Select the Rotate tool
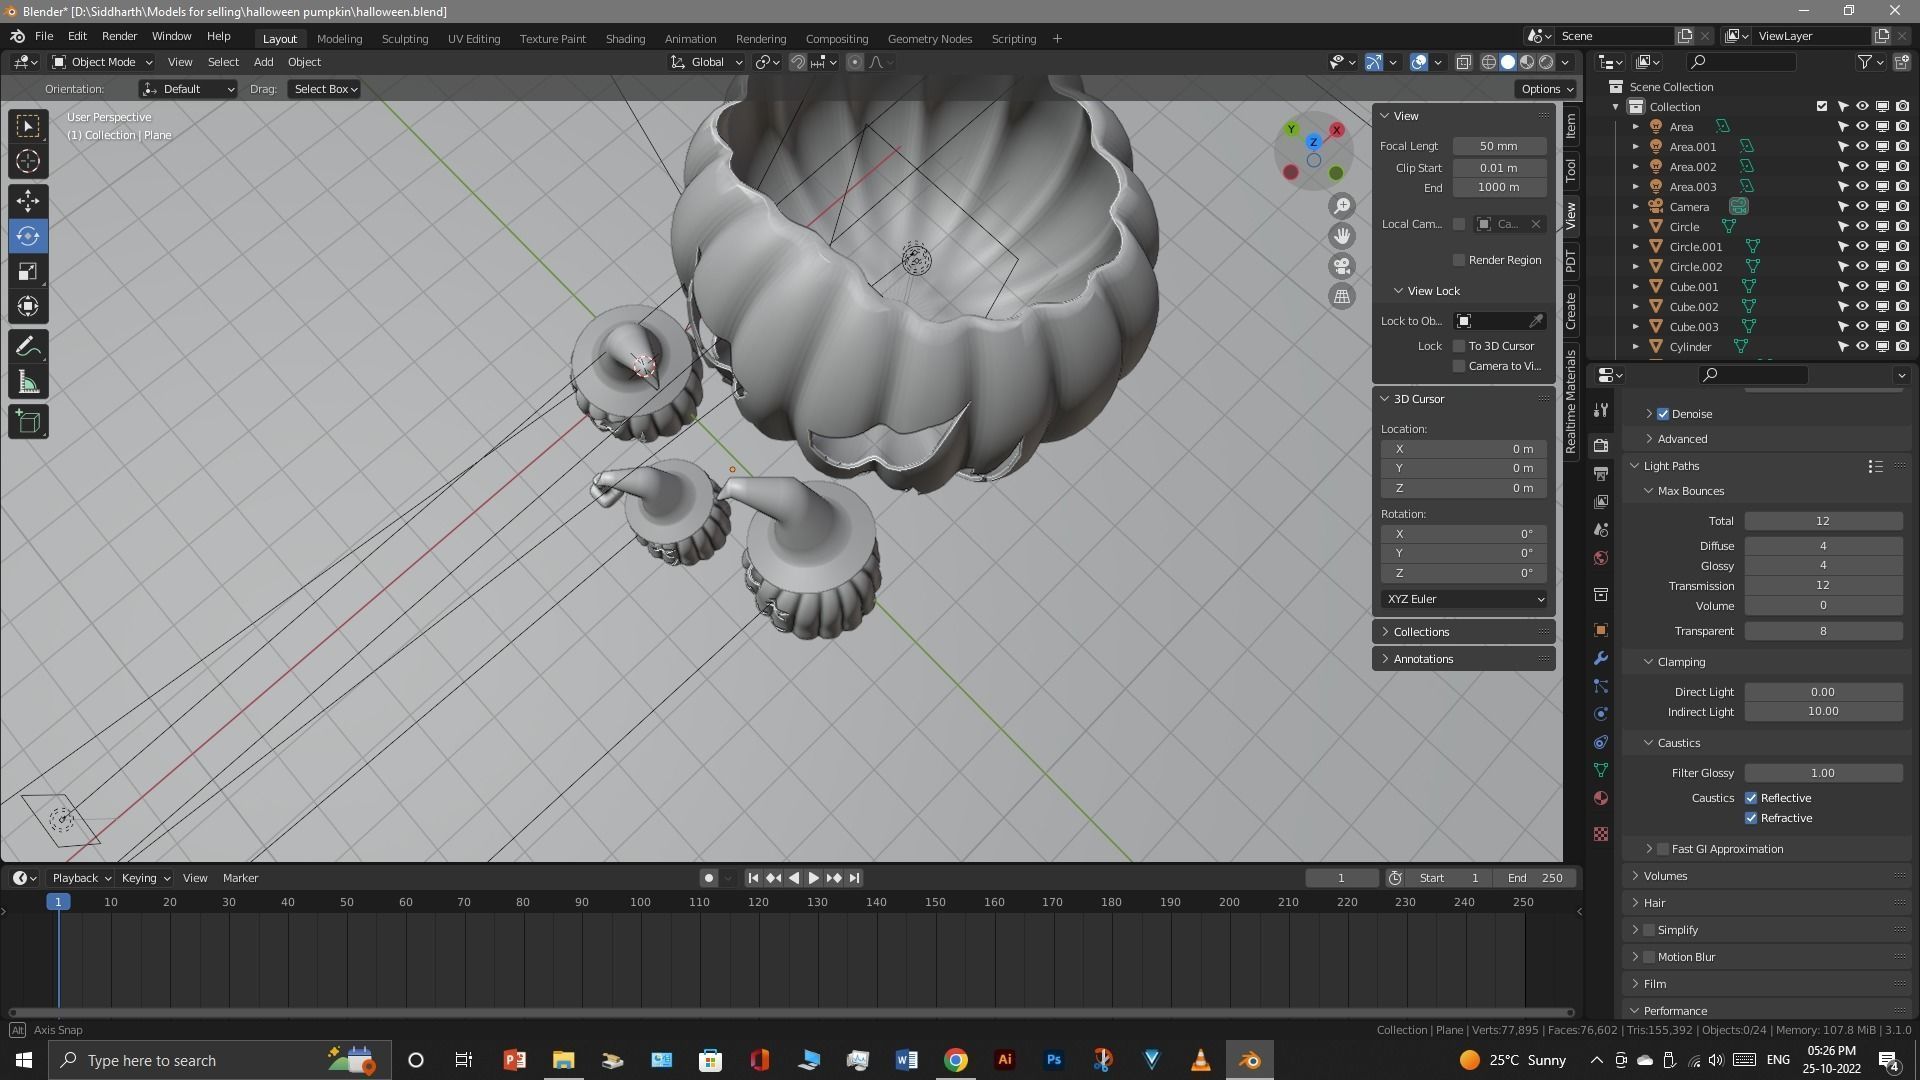 [x=28, y=236]
